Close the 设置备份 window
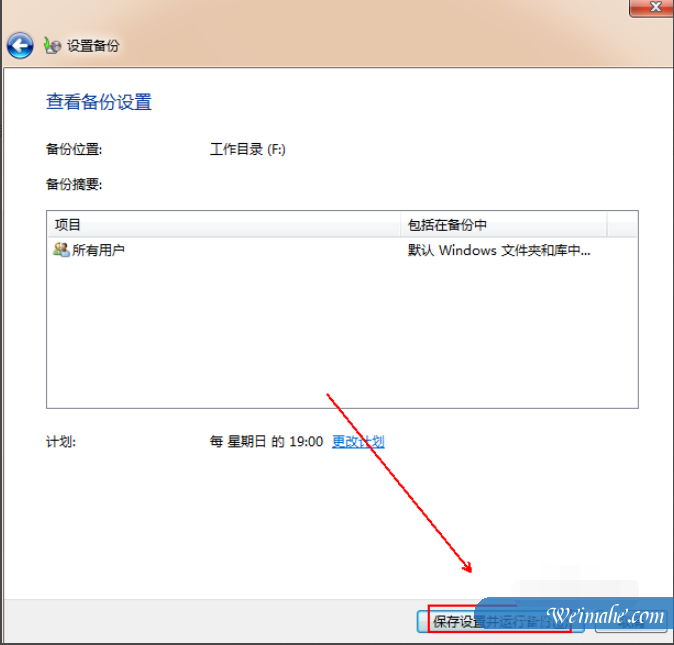Image resolution: width=674 pixels, height=645 pixels. tap(652, 7)
